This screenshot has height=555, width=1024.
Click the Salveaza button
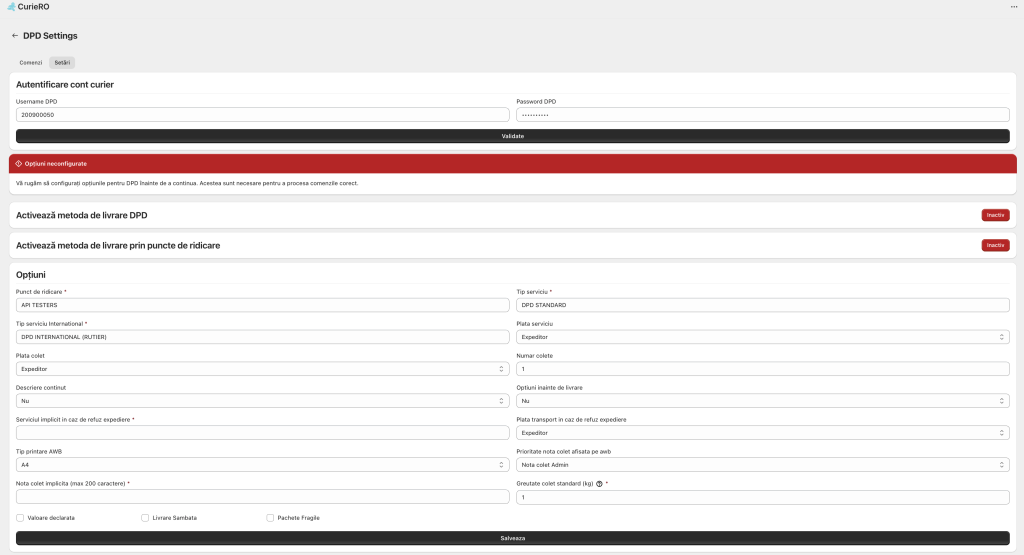click(x=513, y=538)
